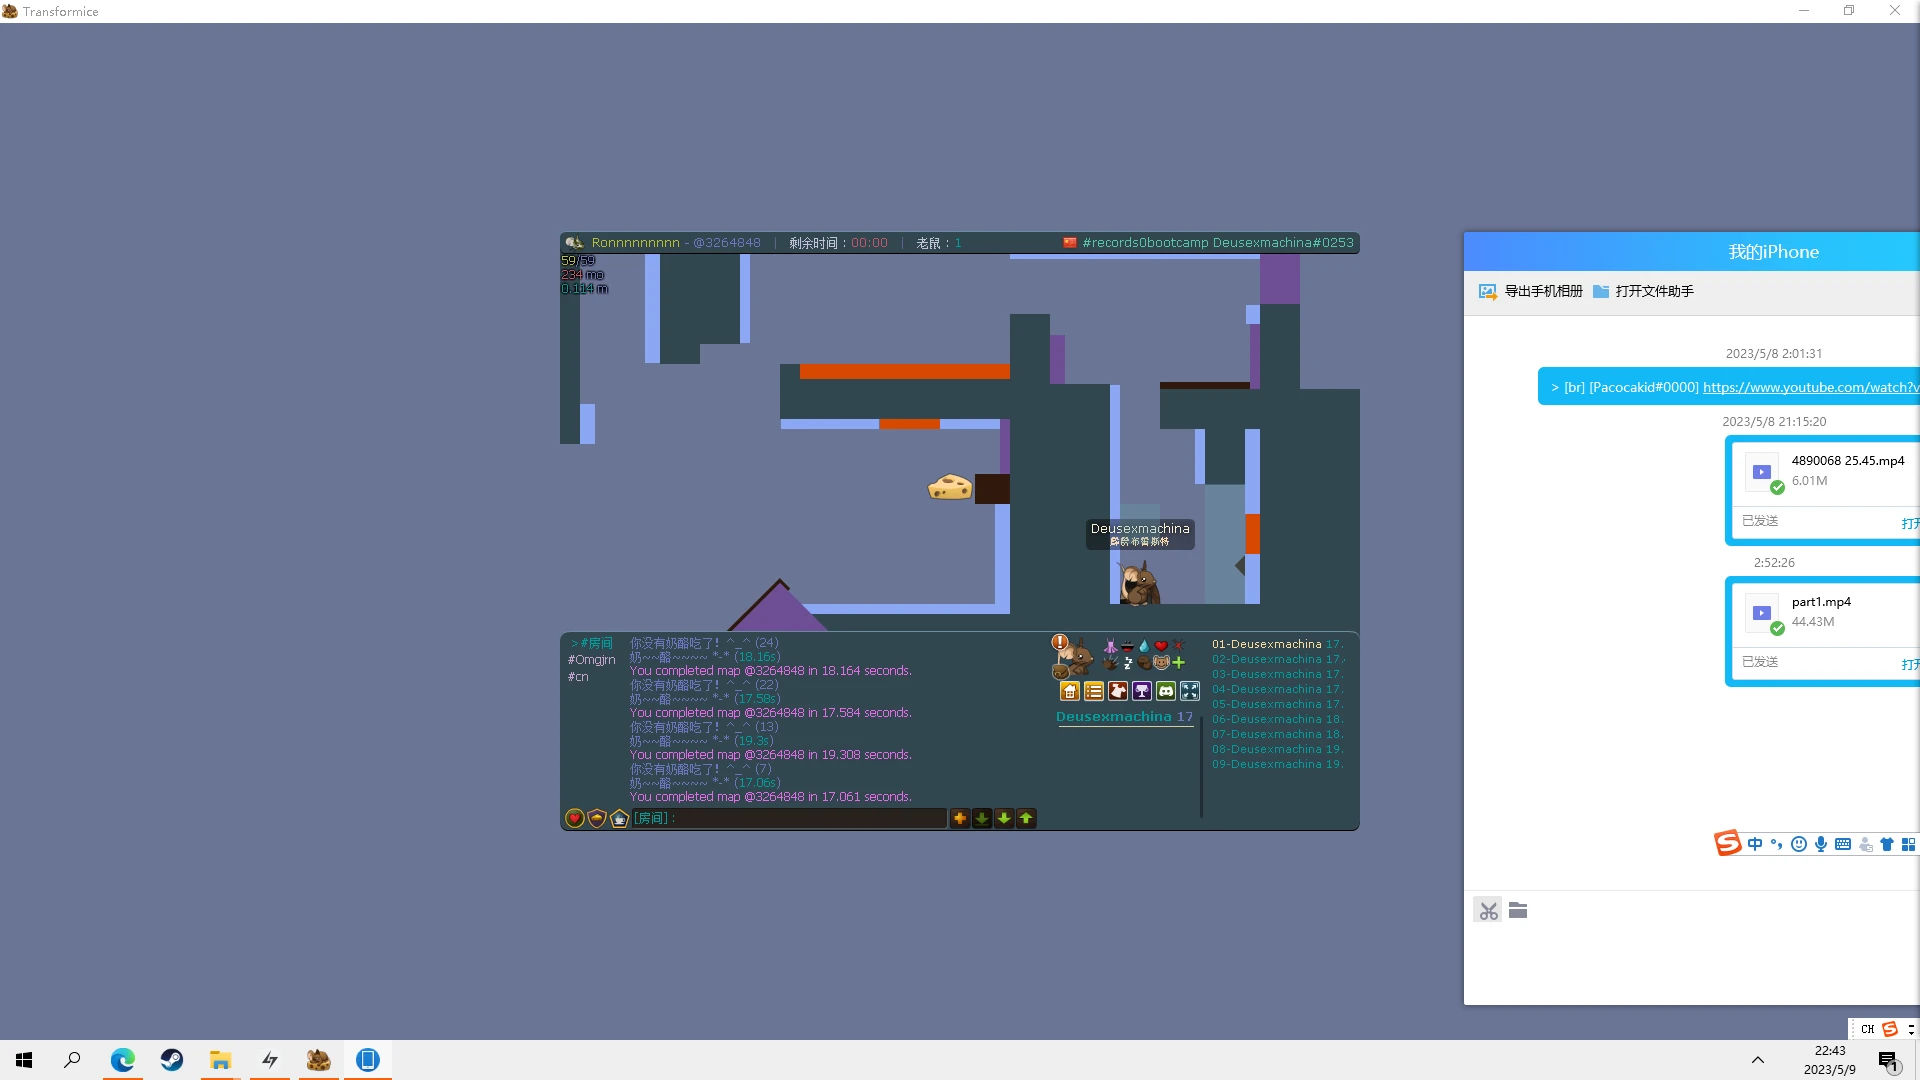Viewport: 1920px width, 1080px height.
Task: Click the cheese in the game map
Action: [950, 487]
